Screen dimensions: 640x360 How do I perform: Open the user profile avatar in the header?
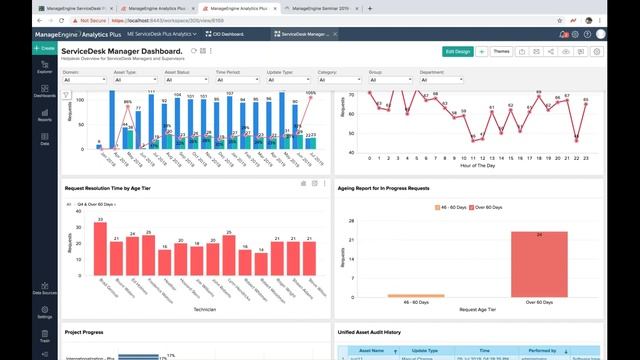pyautogui.click(x=600, y=34)
